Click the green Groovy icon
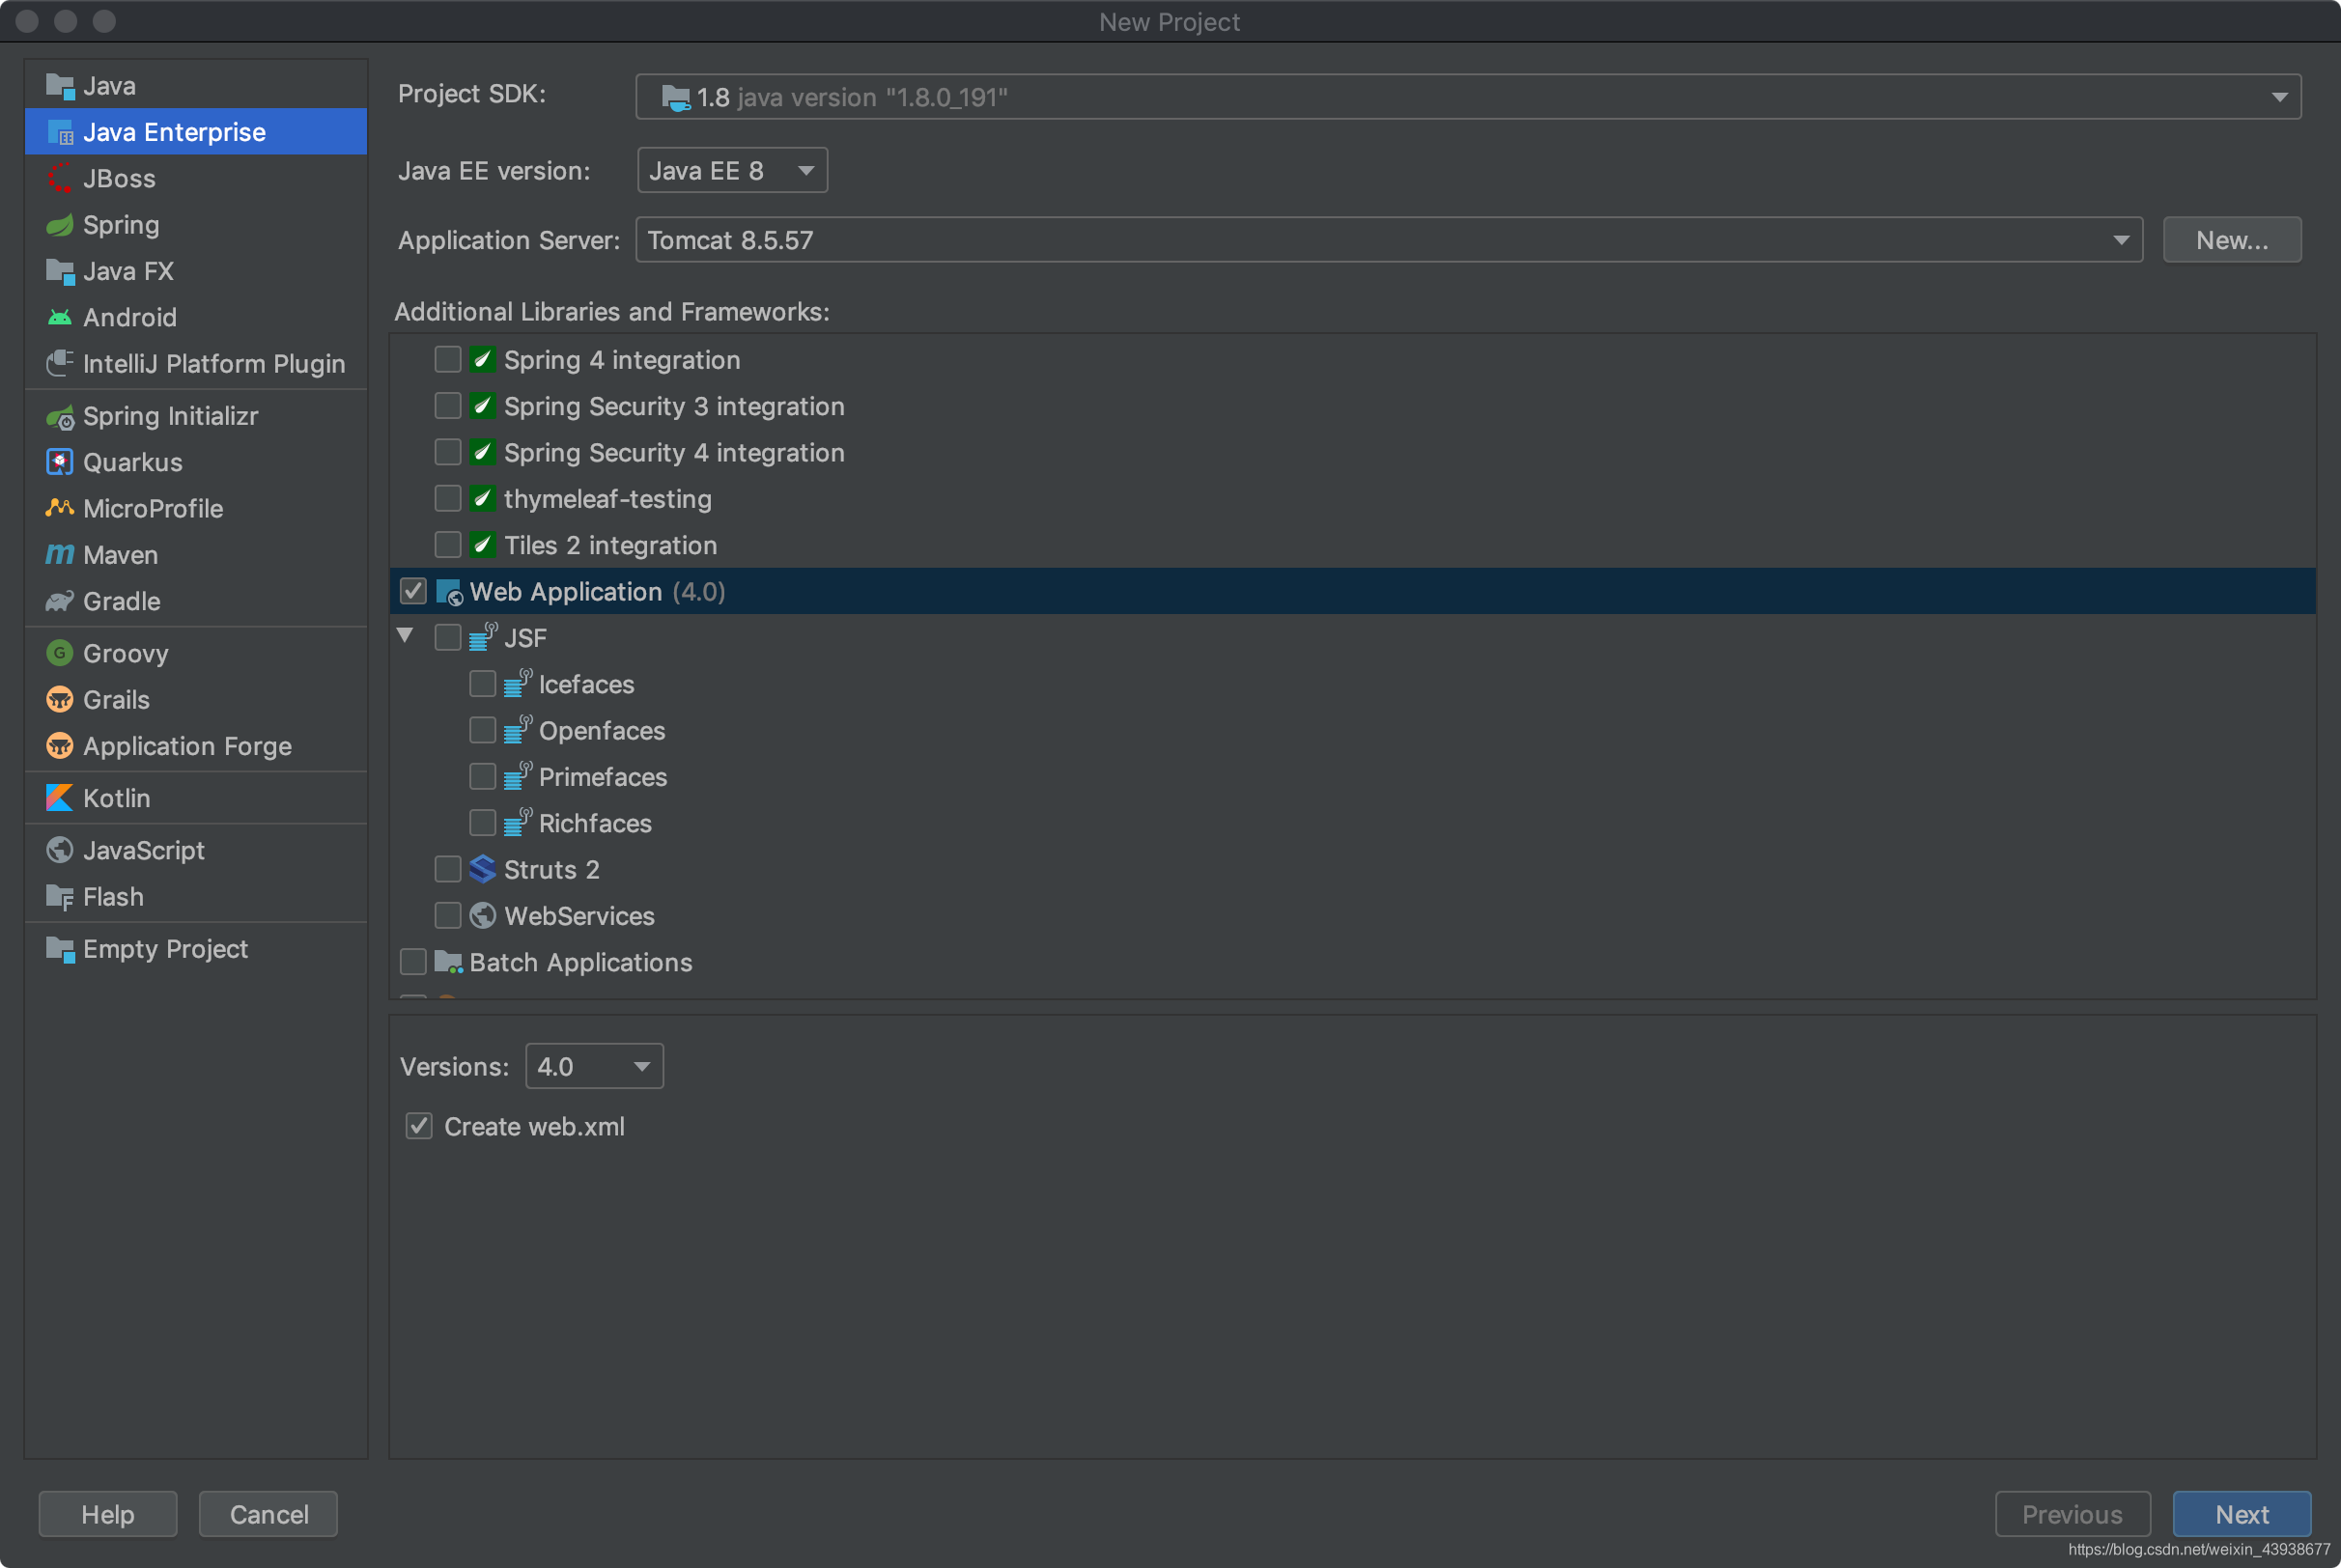The image size is (2341, 1568). [60, 654]
